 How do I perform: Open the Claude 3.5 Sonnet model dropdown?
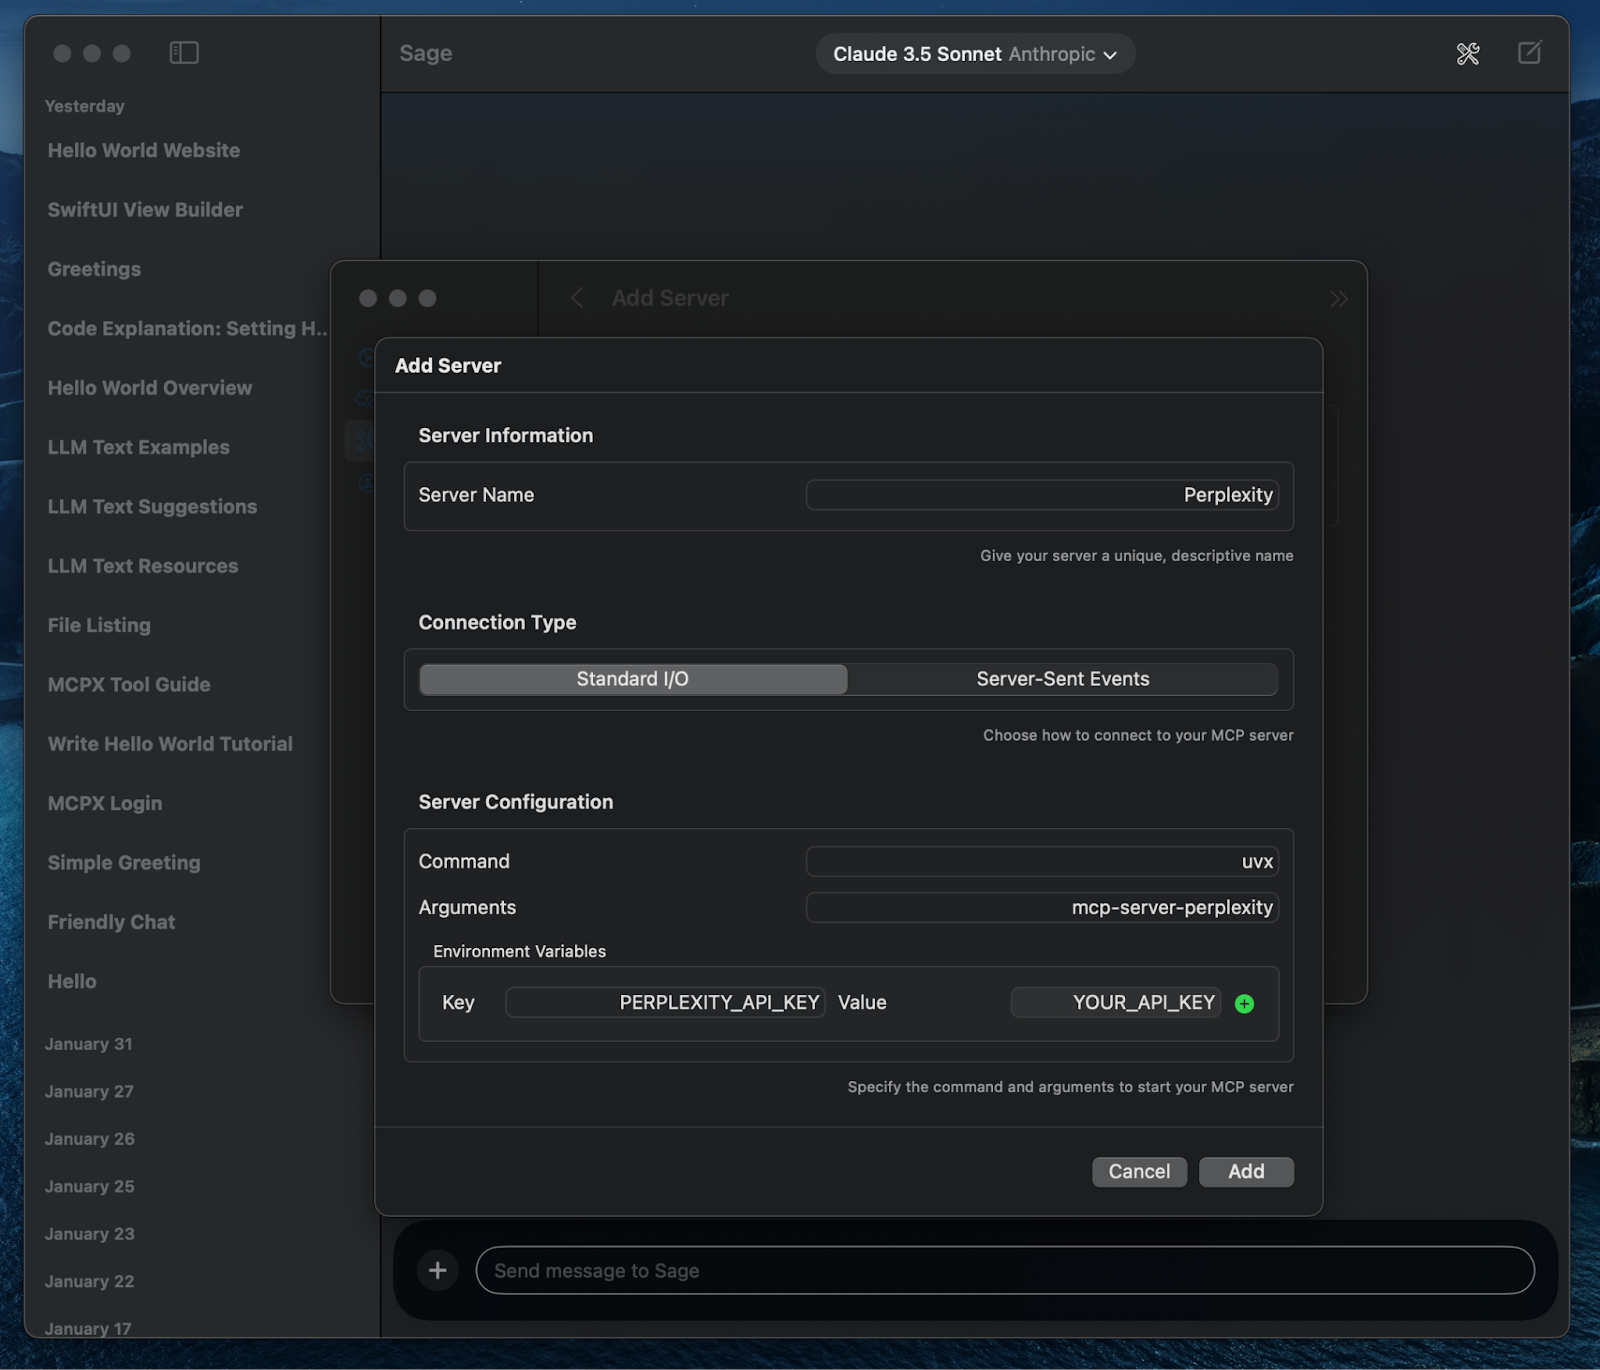click(975, 54)
